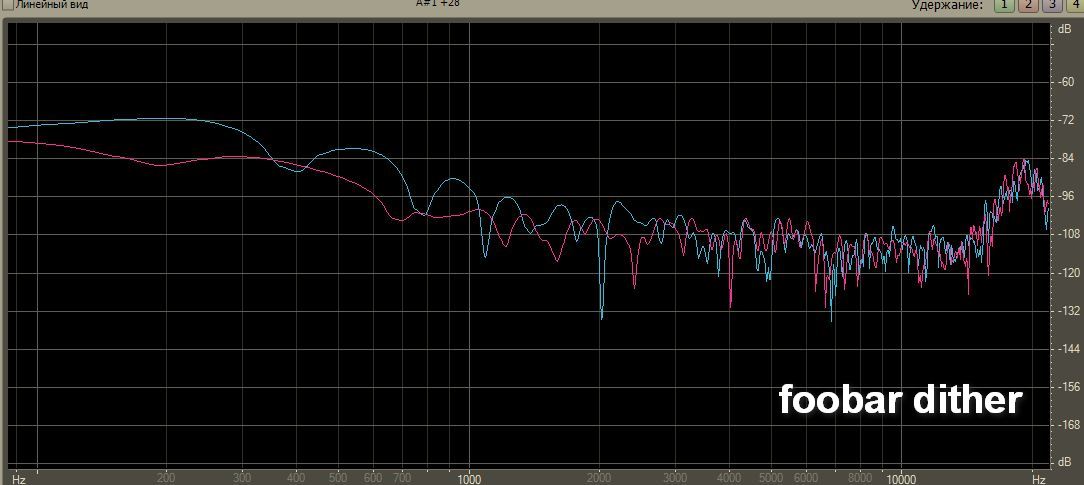This screenshot has width=1084, height=485.
Task: Click the -132 dB scale label
Action: 1067,311
